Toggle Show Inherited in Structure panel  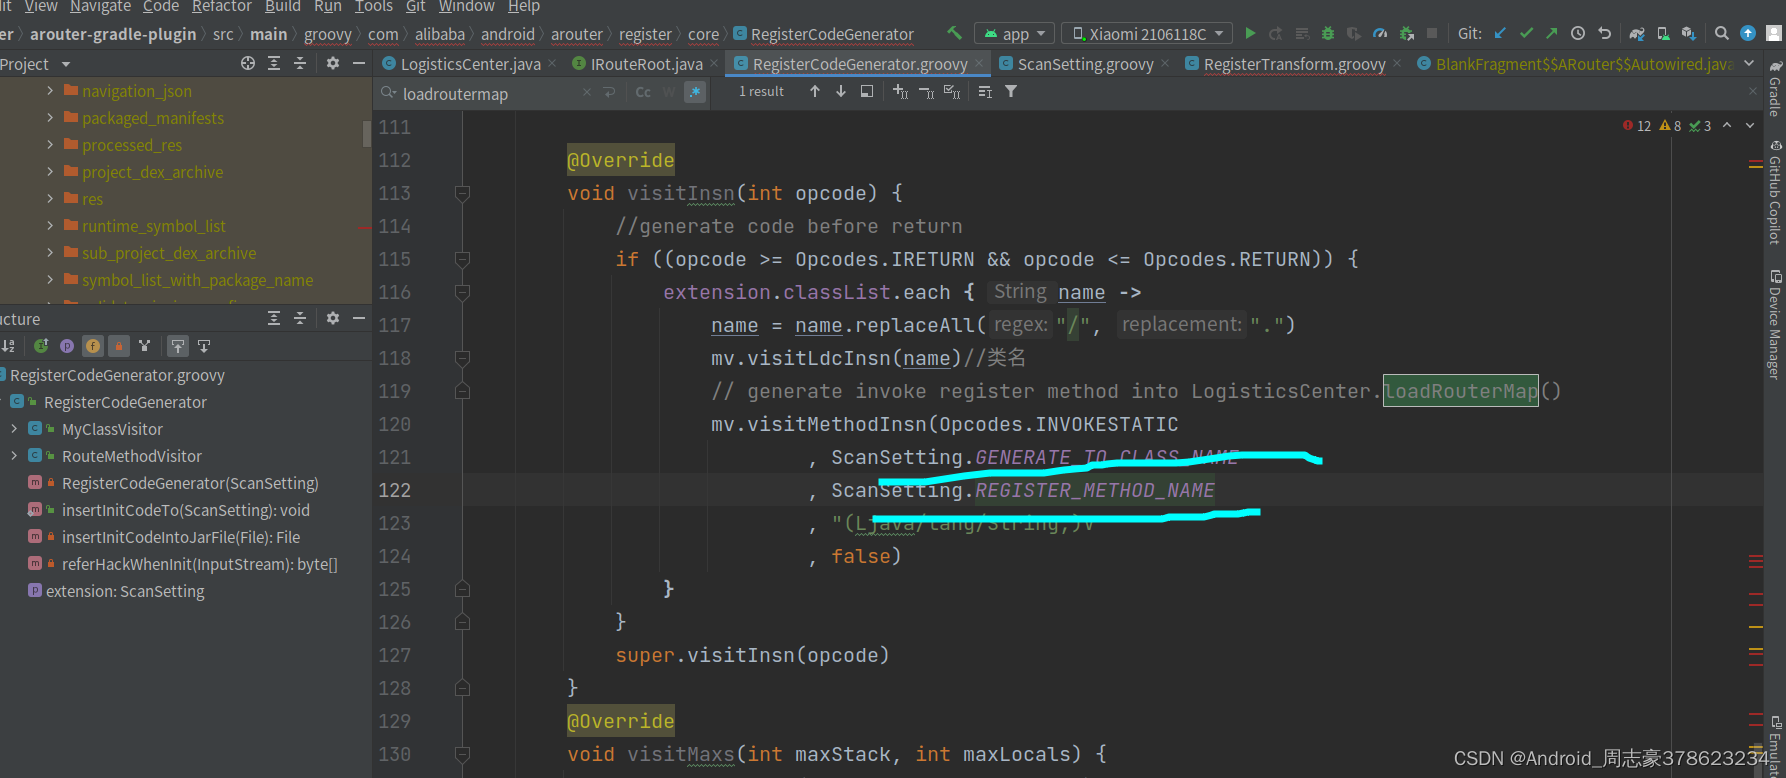[x=145, y=346]
